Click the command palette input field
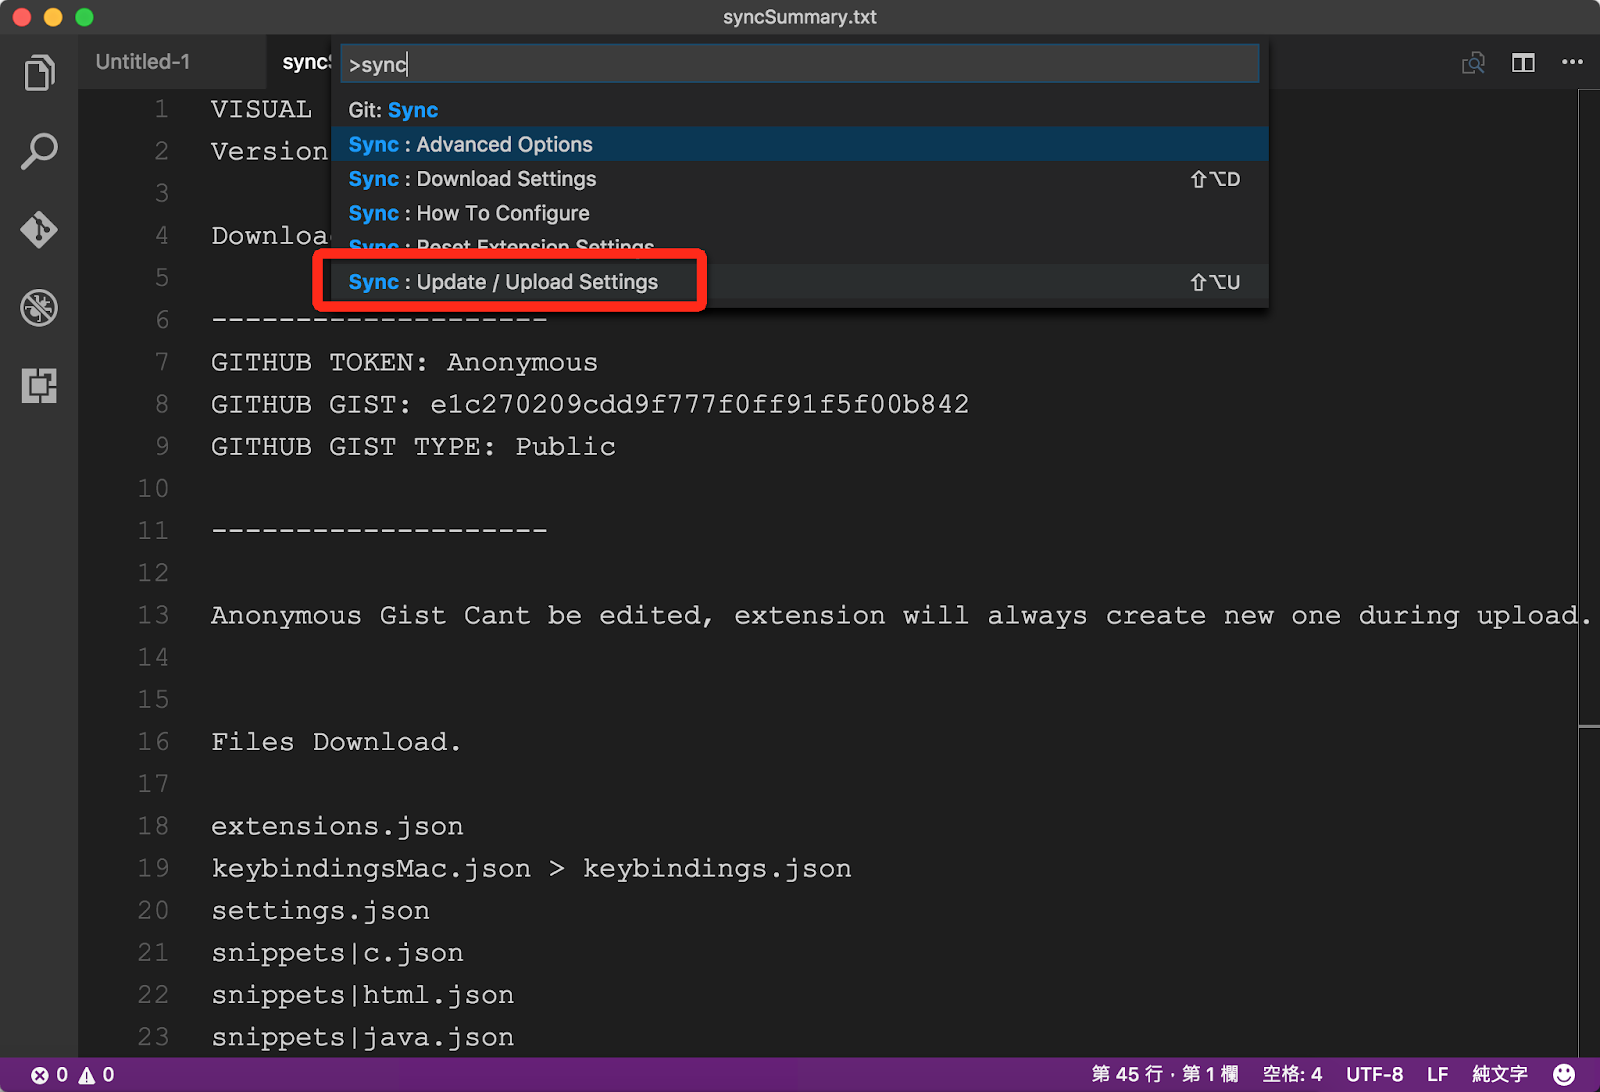 click(x=799, y=64)
